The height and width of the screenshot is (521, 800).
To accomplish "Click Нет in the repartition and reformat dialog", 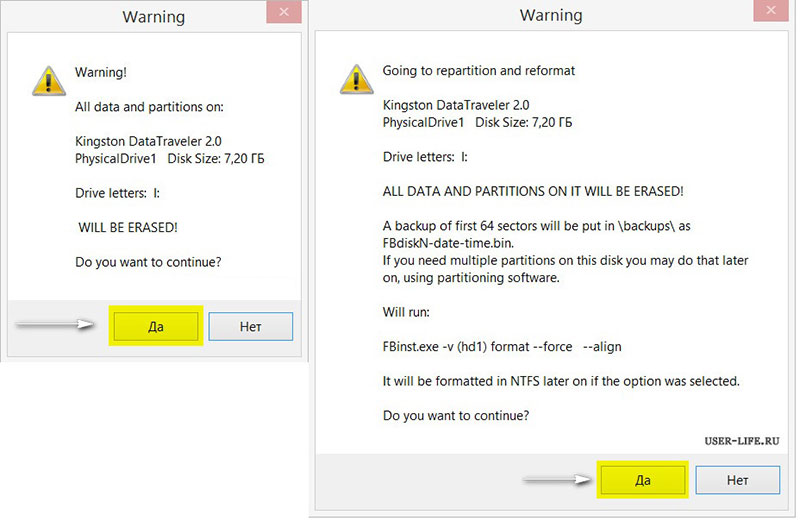I will [738, 480].
